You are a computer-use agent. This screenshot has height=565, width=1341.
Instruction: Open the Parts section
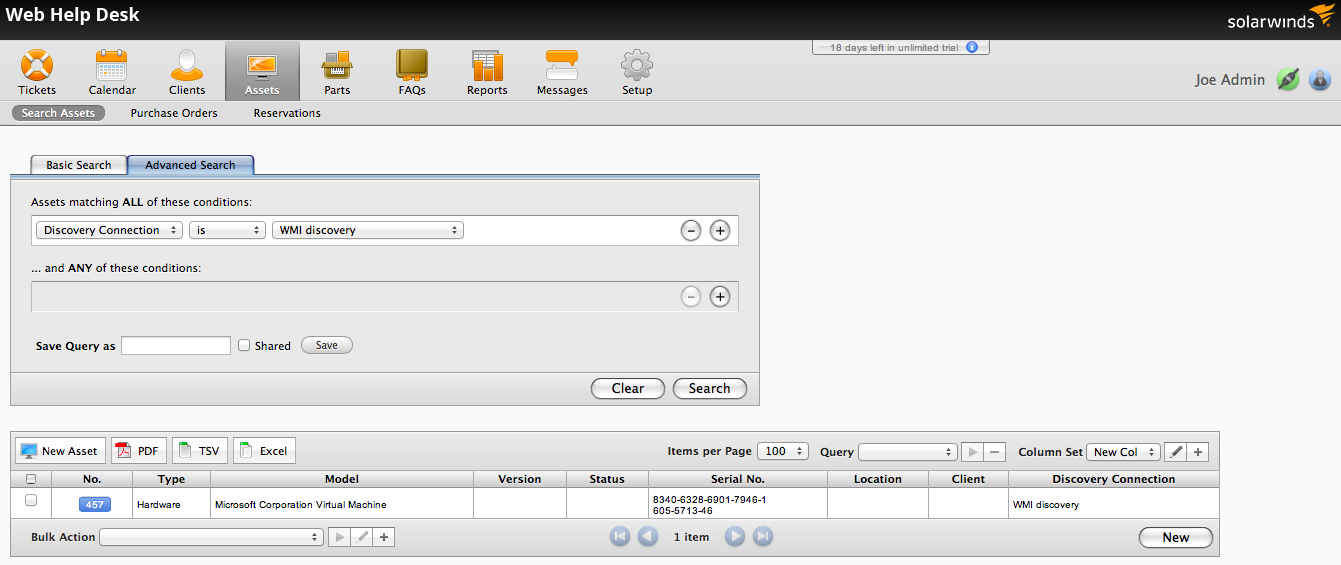(337, 72)
